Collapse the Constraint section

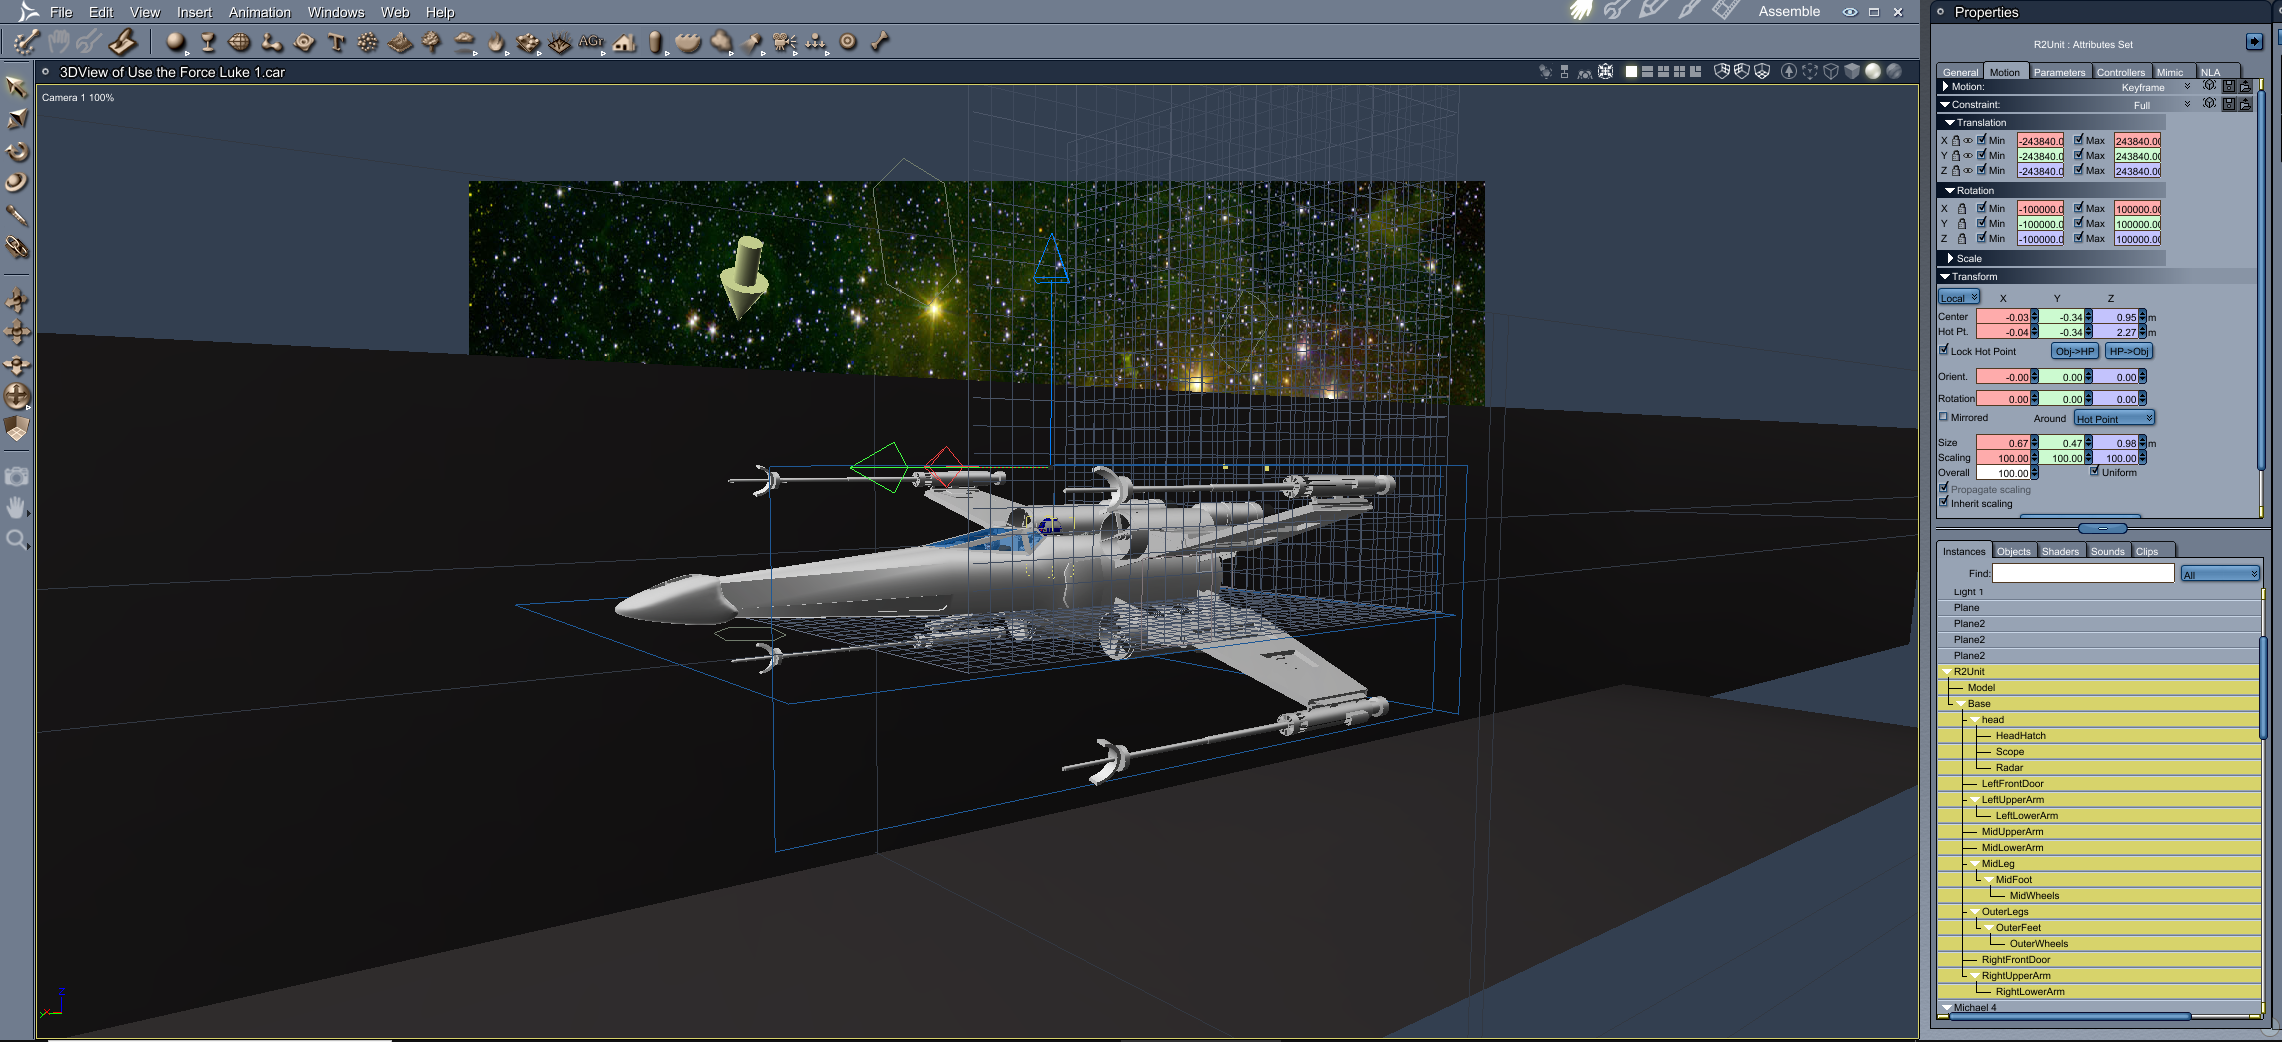tap(1945, 104)
